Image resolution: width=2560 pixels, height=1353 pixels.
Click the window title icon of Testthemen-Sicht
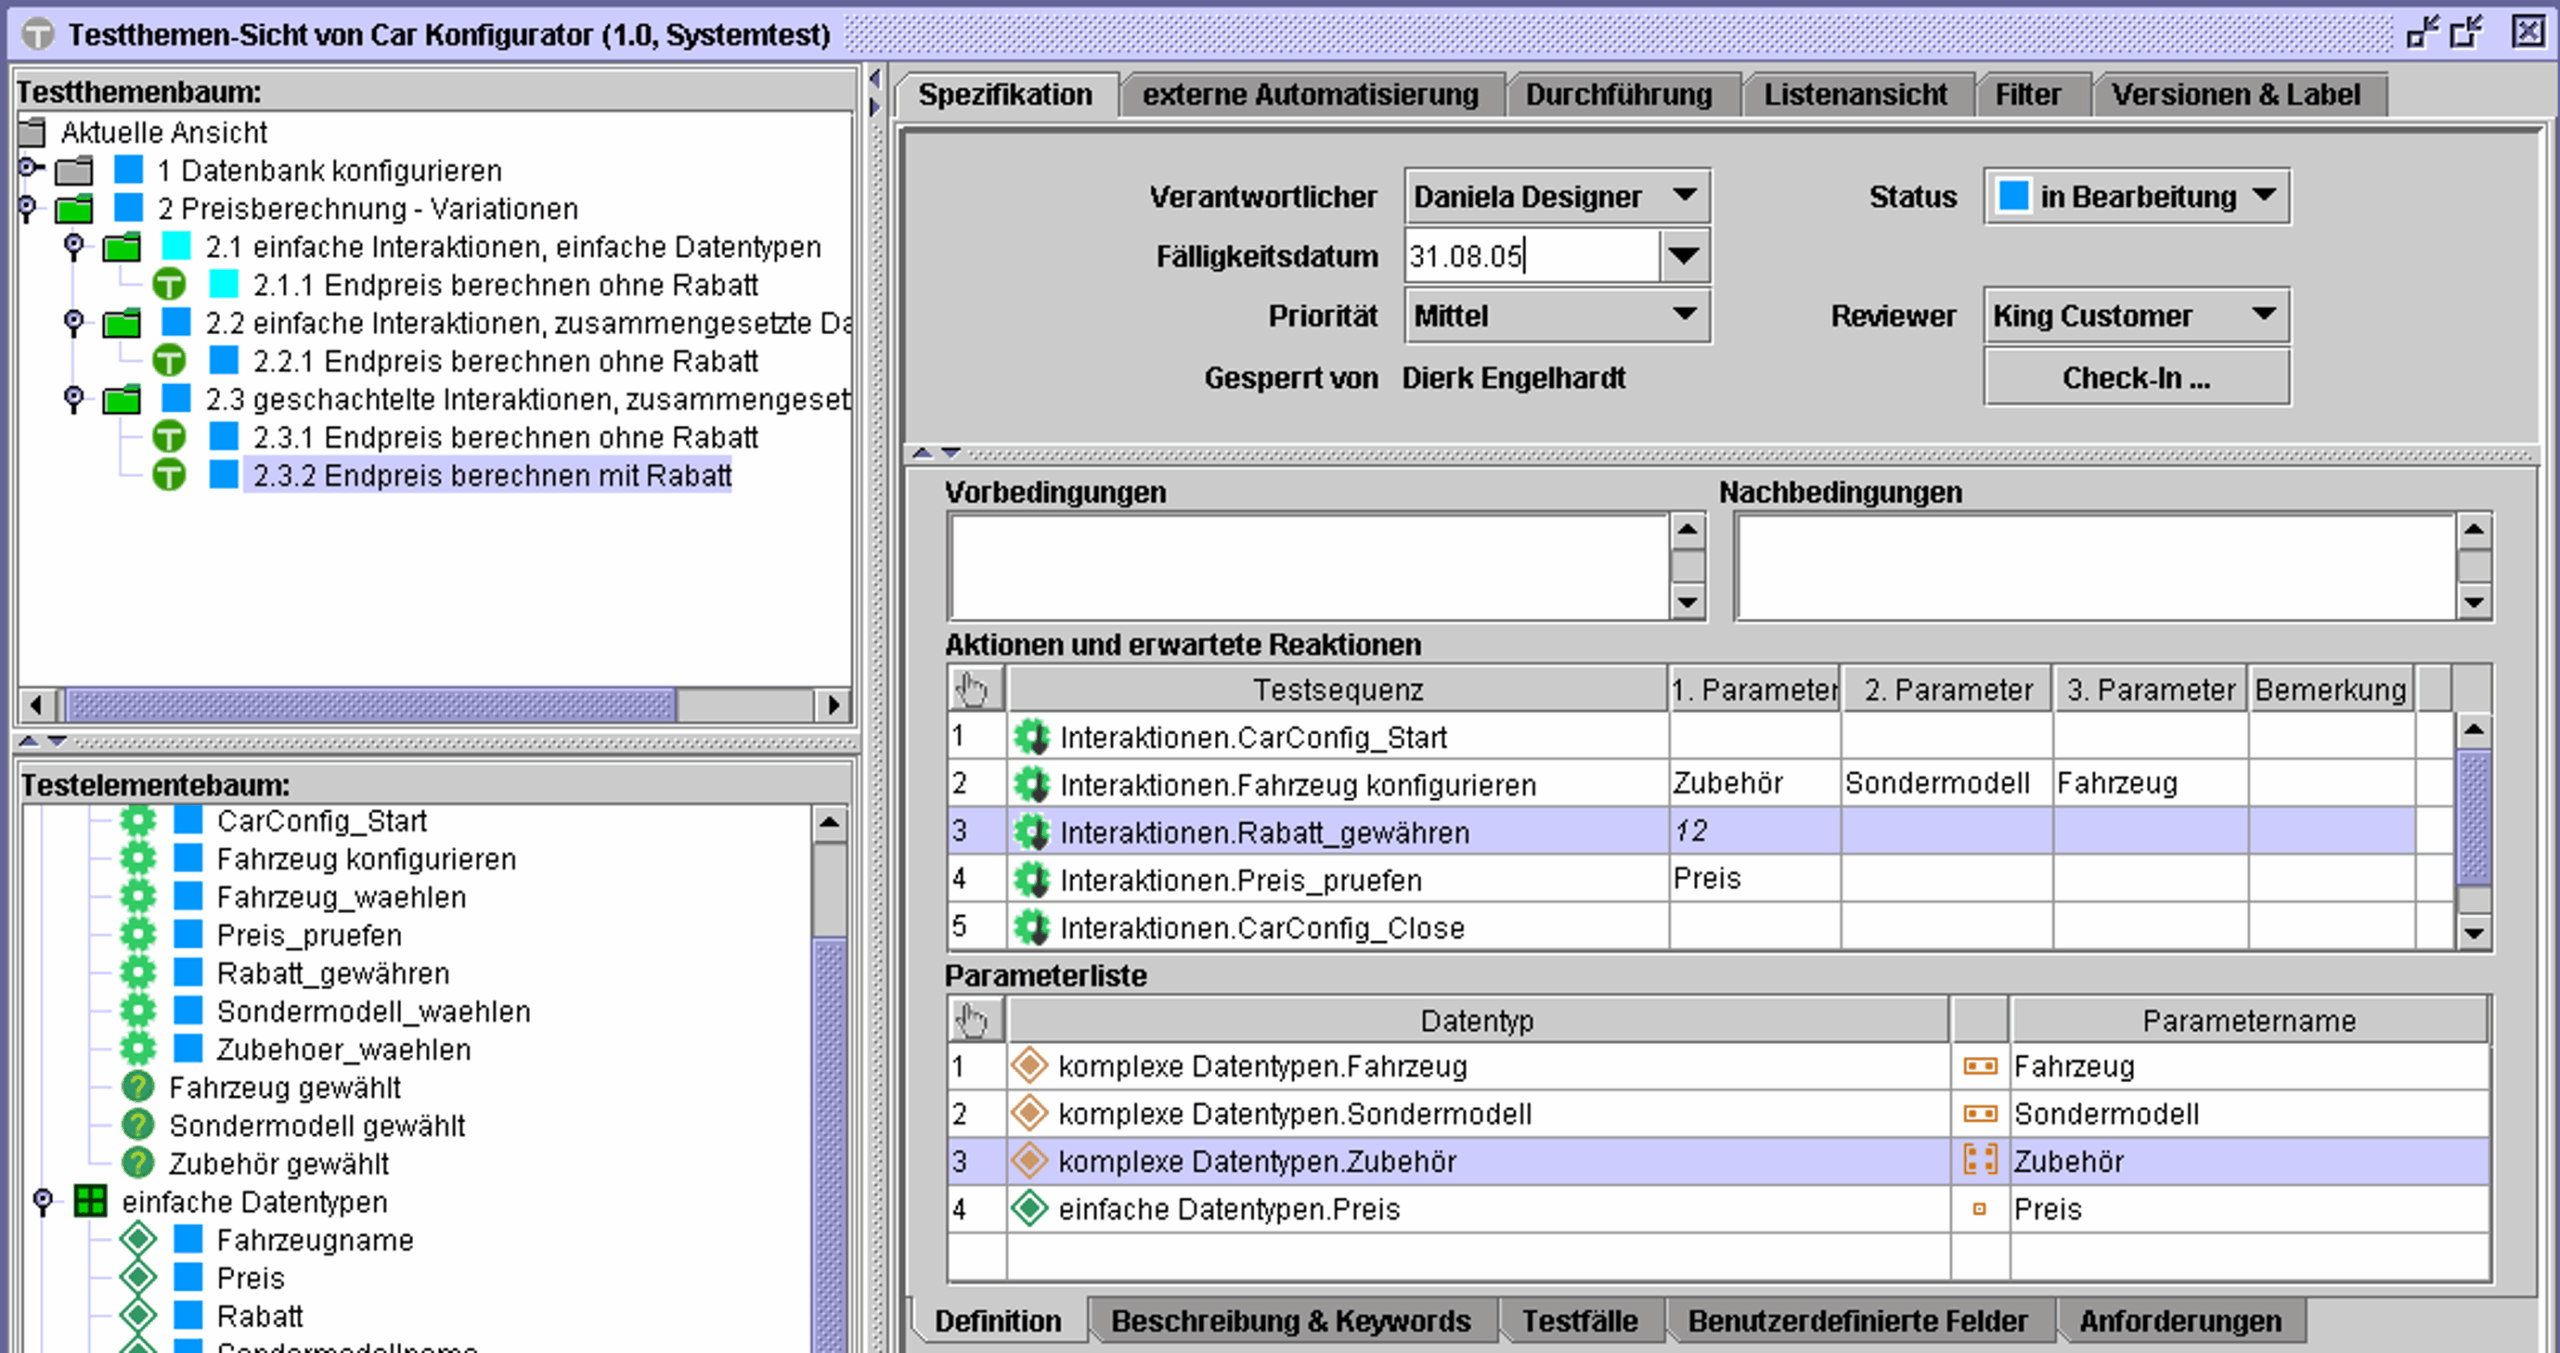(x=38, y=35)
